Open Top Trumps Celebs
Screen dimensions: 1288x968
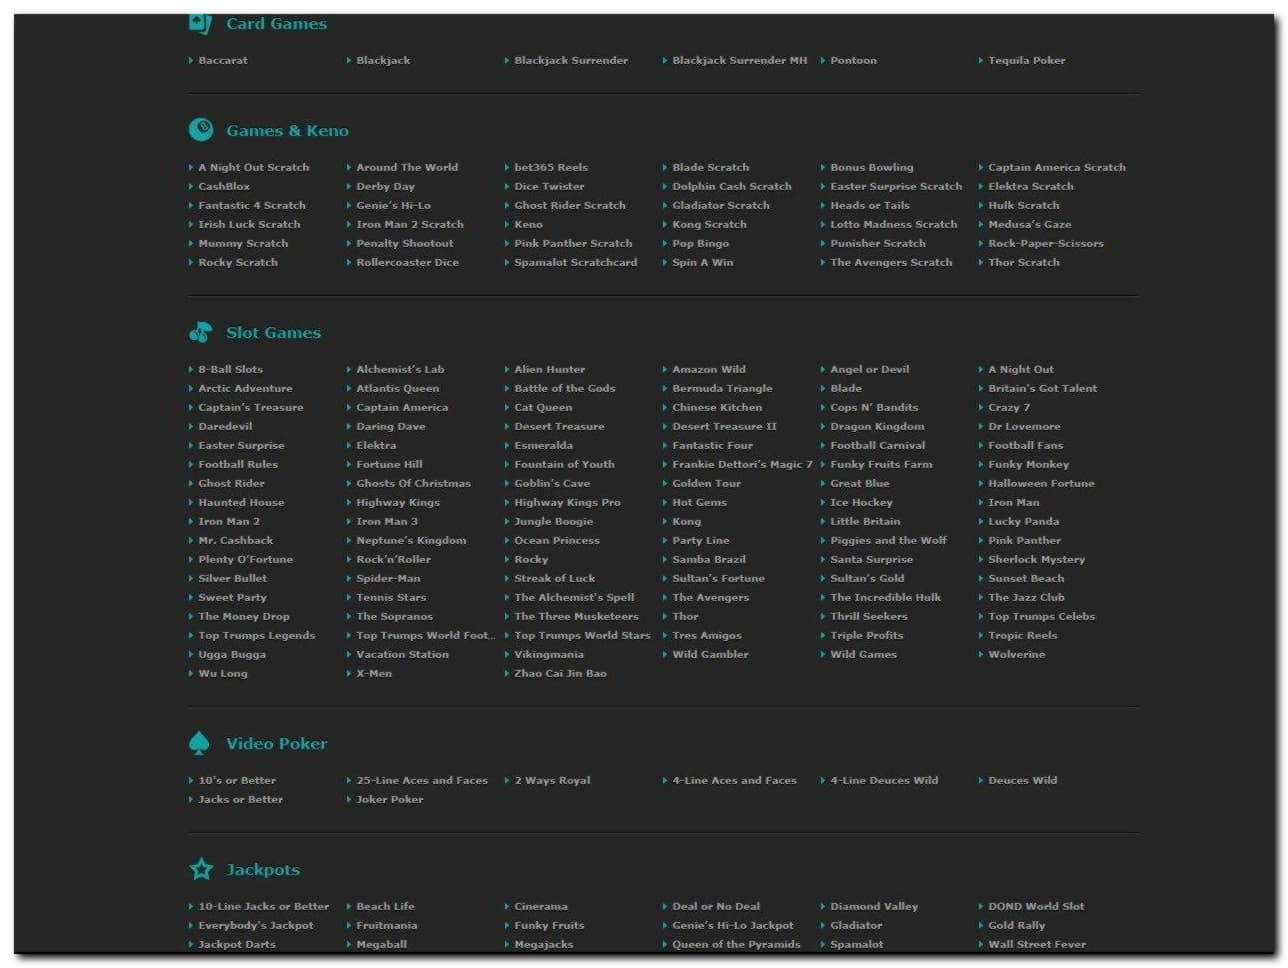(1042, 617)
